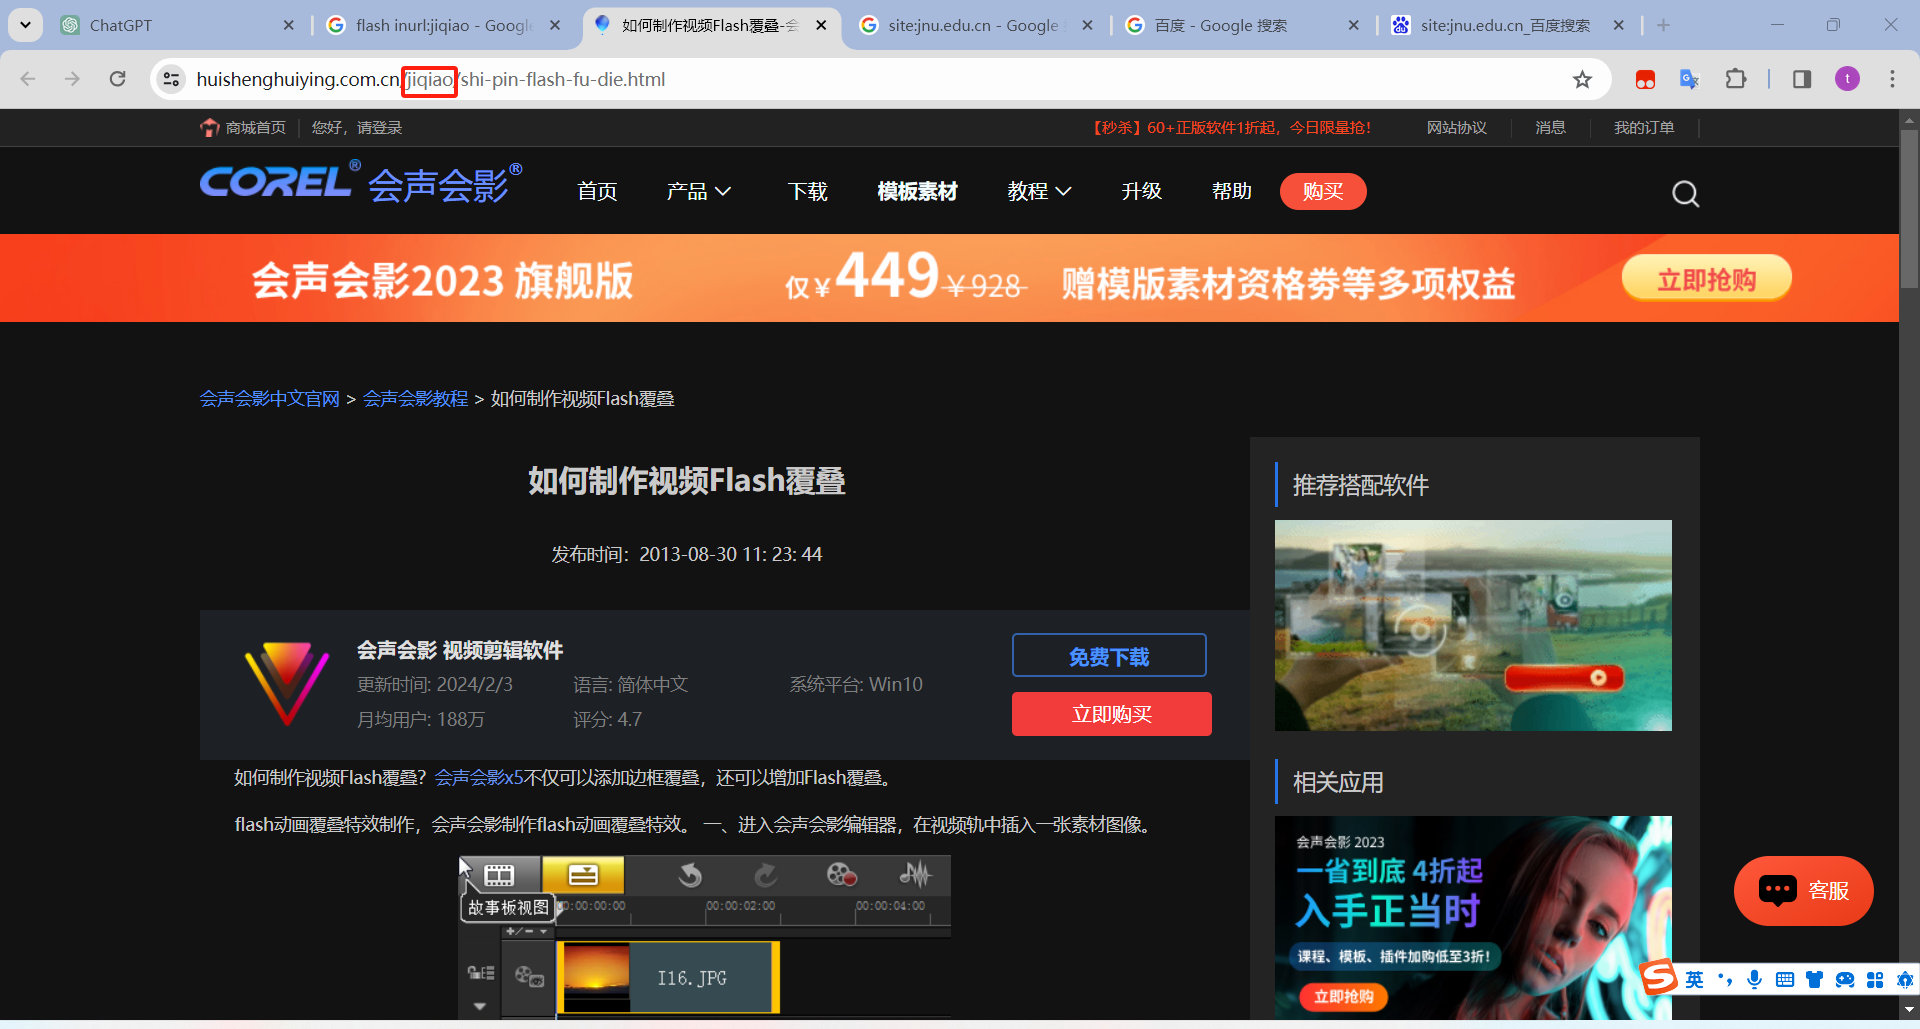
Task: Click the recommended software video thumbnail
Action: coord(1473,625)
